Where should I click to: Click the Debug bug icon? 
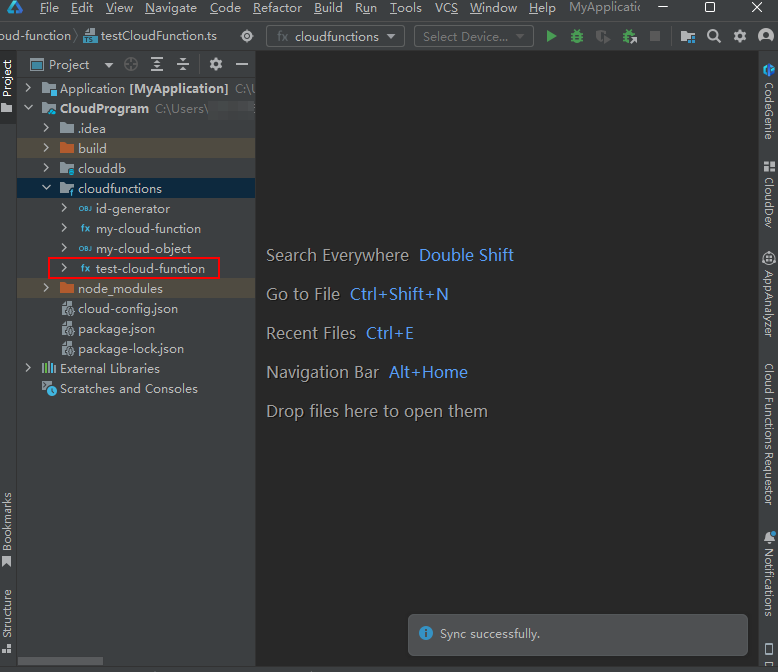(x=577, y=36)
